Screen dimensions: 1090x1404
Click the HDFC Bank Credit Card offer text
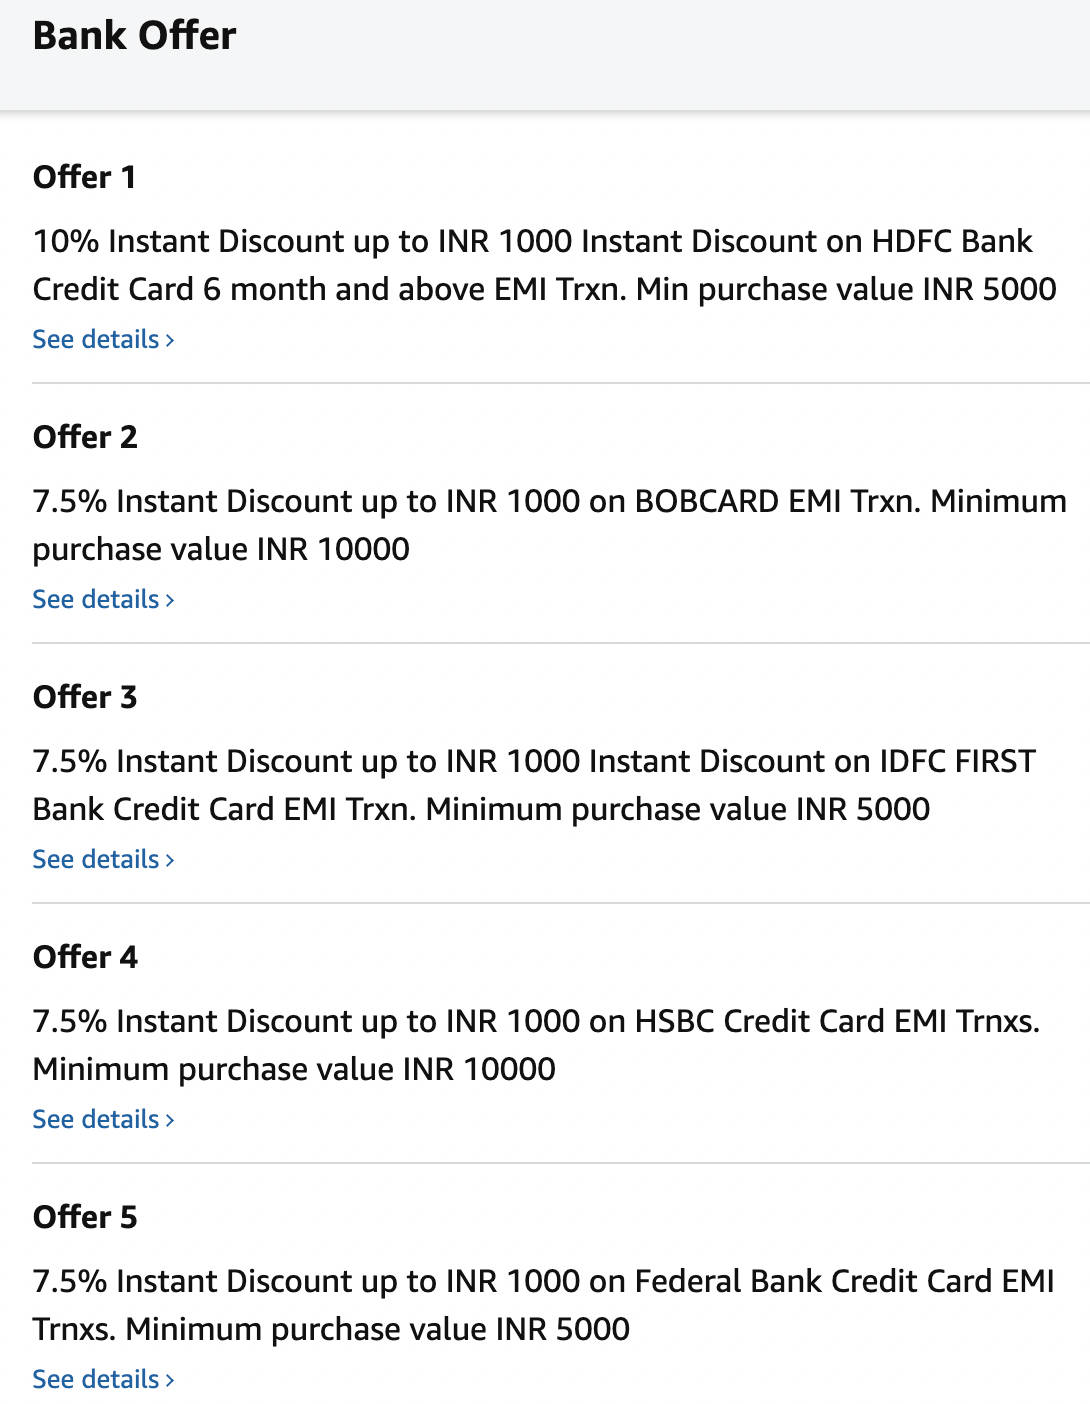544,265
